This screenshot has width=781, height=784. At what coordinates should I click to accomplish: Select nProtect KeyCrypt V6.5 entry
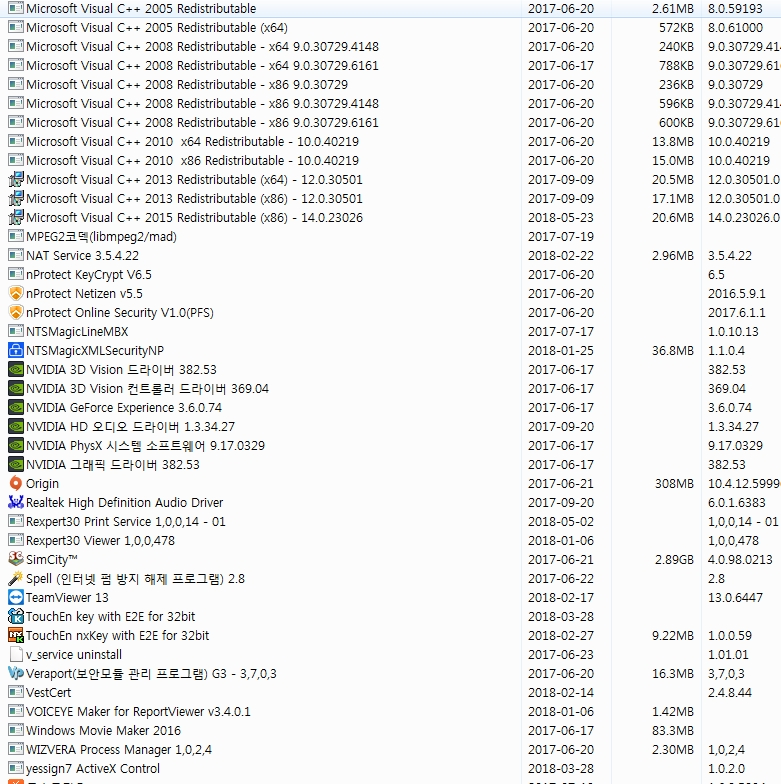pyautogui.click(x=88, y=274)
